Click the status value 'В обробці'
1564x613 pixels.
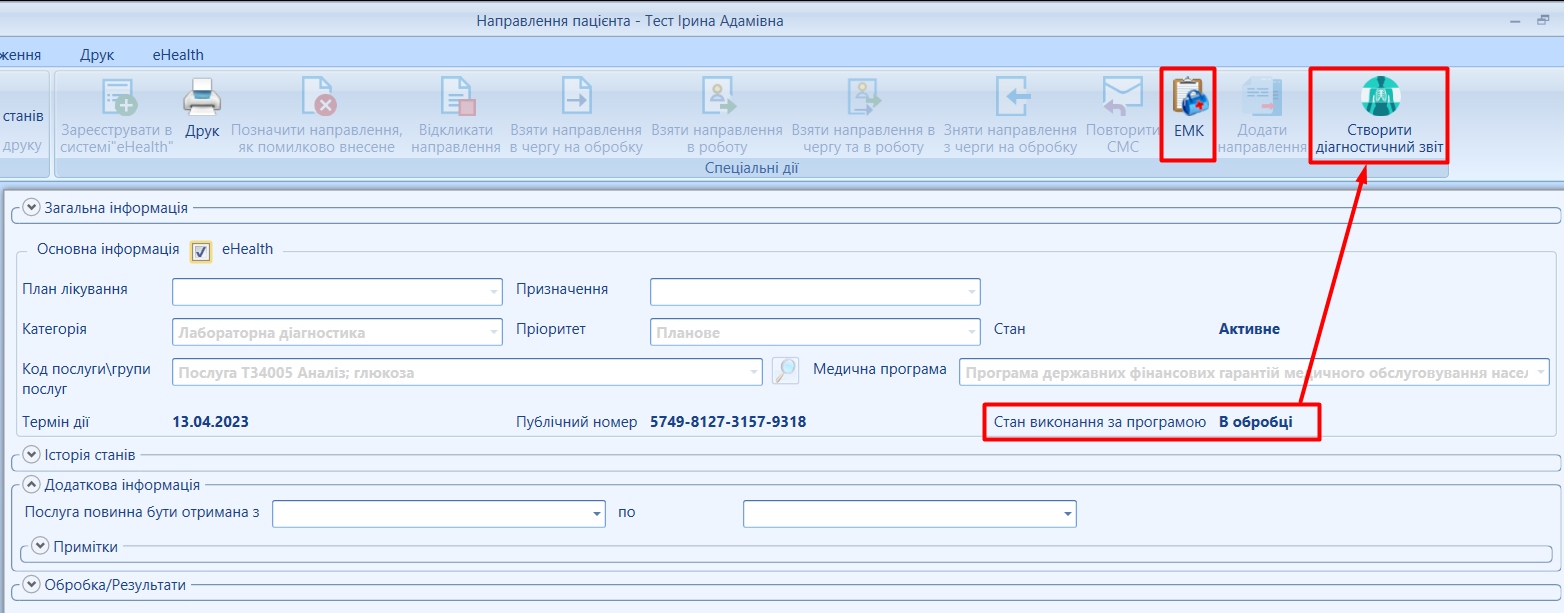pos(1255,422)
